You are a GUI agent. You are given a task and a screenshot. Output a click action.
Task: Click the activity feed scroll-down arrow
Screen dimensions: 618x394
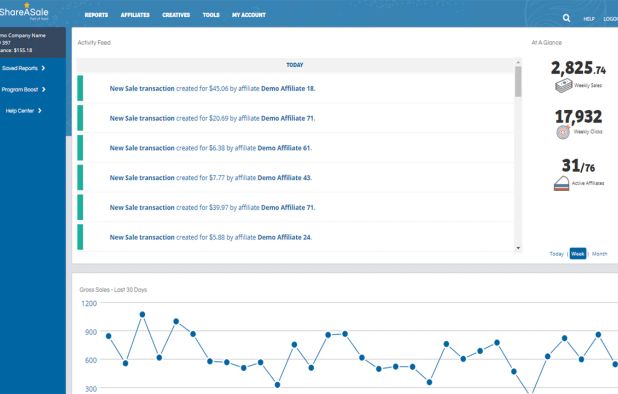(518, 248)
